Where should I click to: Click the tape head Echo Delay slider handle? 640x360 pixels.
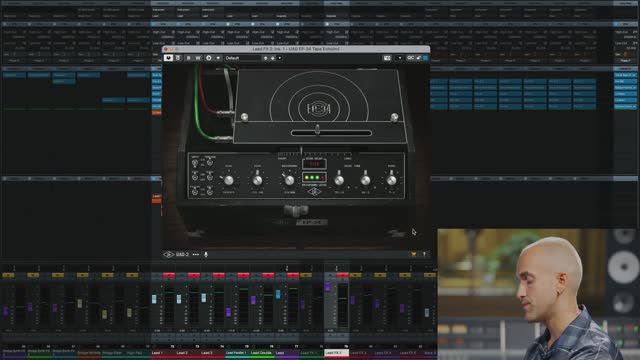click(317, 130)
